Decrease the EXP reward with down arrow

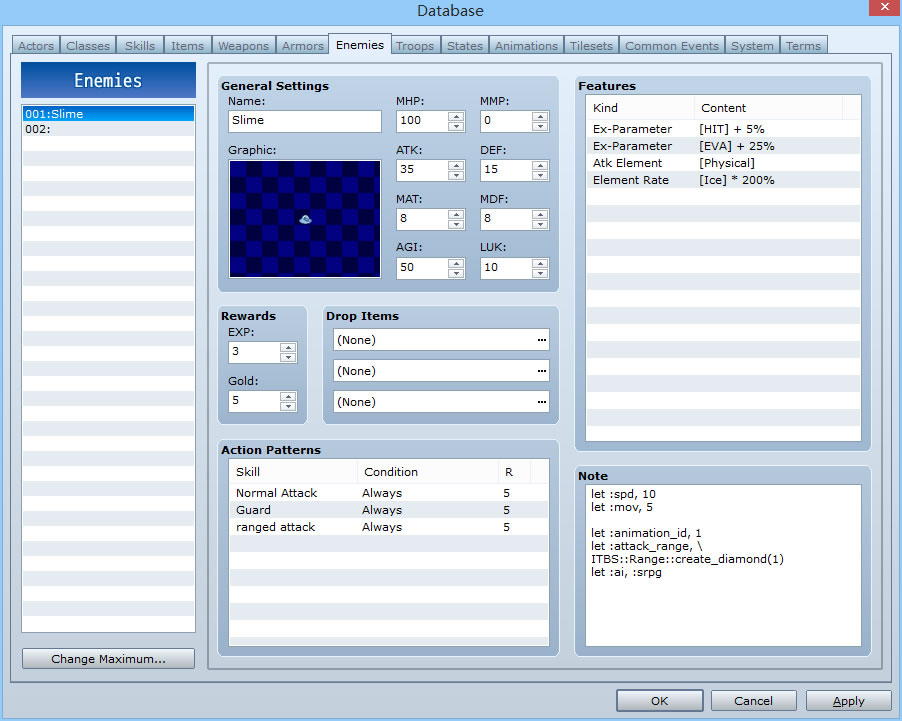(288, 357)
